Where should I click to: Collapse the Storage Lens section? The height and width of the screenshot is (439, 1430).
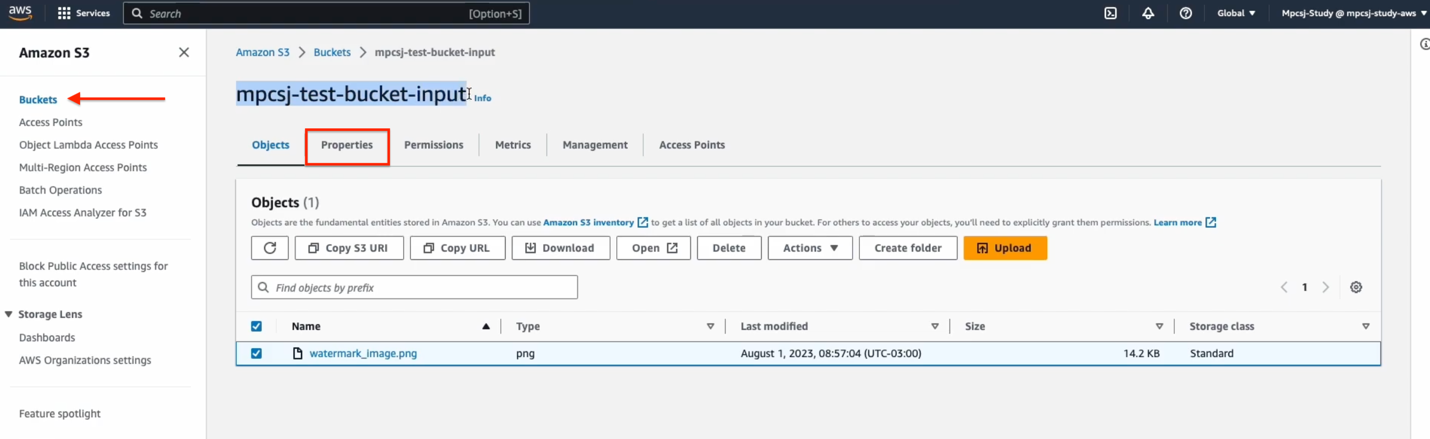pos(9,314)
